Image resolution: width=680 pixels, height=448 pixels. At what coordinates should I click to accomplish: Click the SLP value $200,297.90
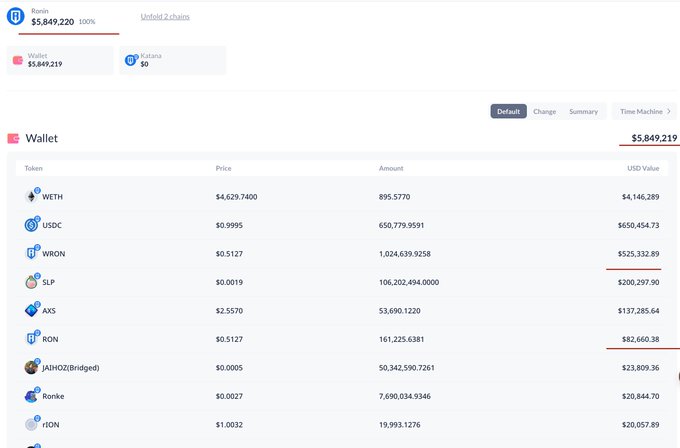(639, 282)
